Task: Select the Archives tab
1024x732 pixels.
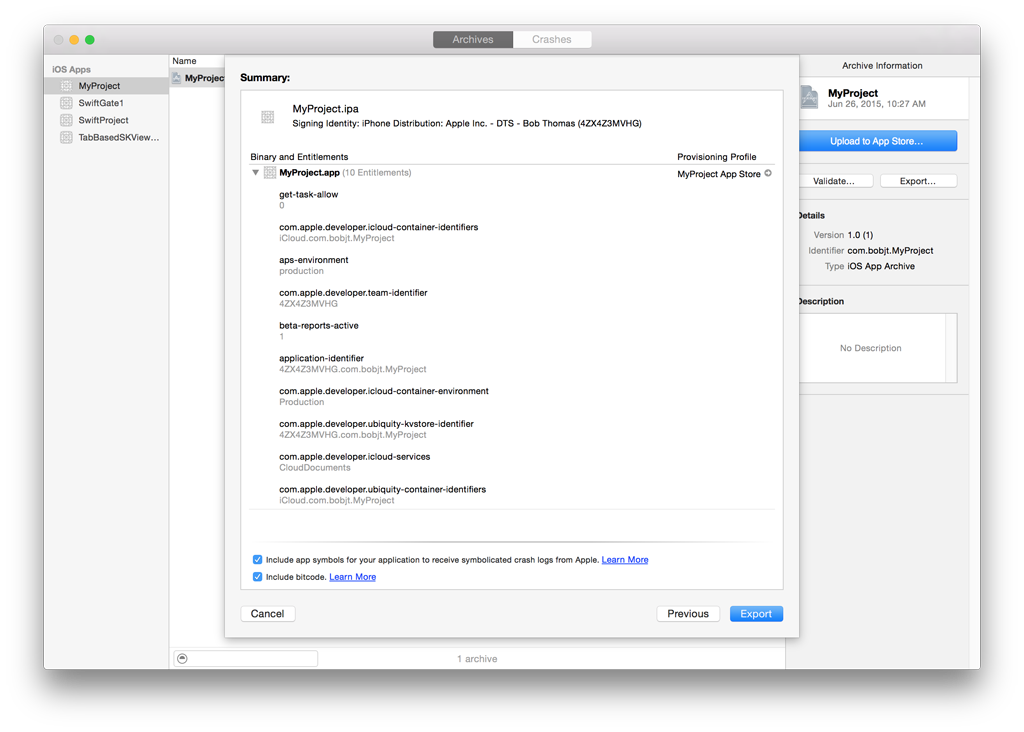Action: pos(472,39)
